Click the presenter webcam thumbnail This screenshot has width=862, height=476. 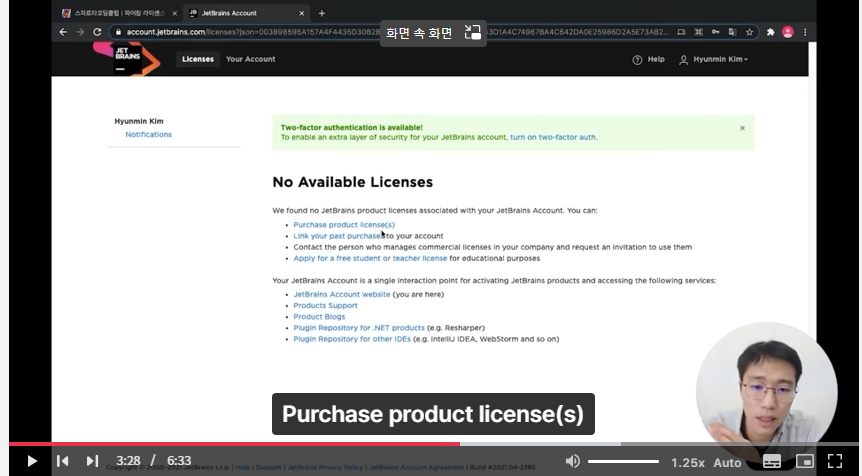pyautogui.click(x=766, y=390)
